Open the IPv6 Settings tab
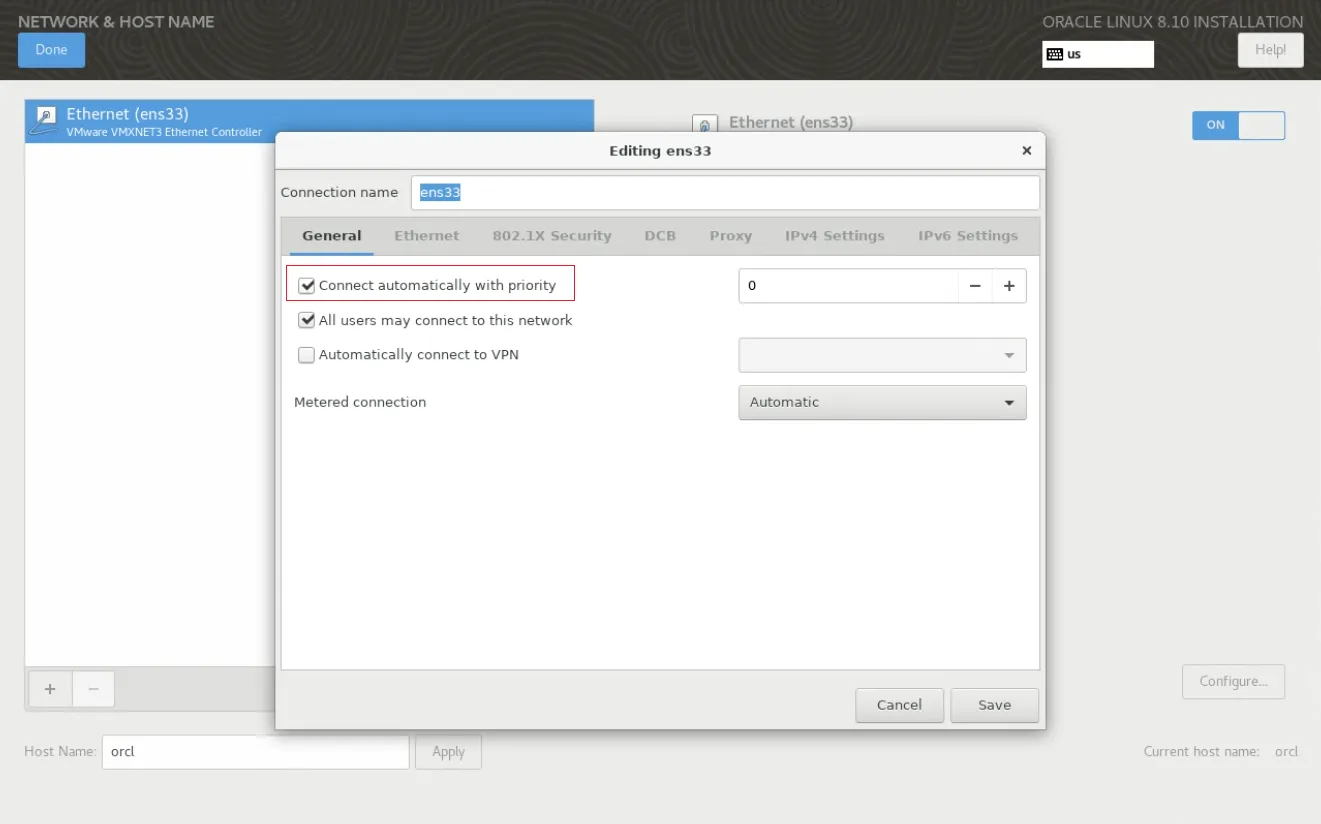The height and width of the screenshot is (824, 1321). pos(967,236)
